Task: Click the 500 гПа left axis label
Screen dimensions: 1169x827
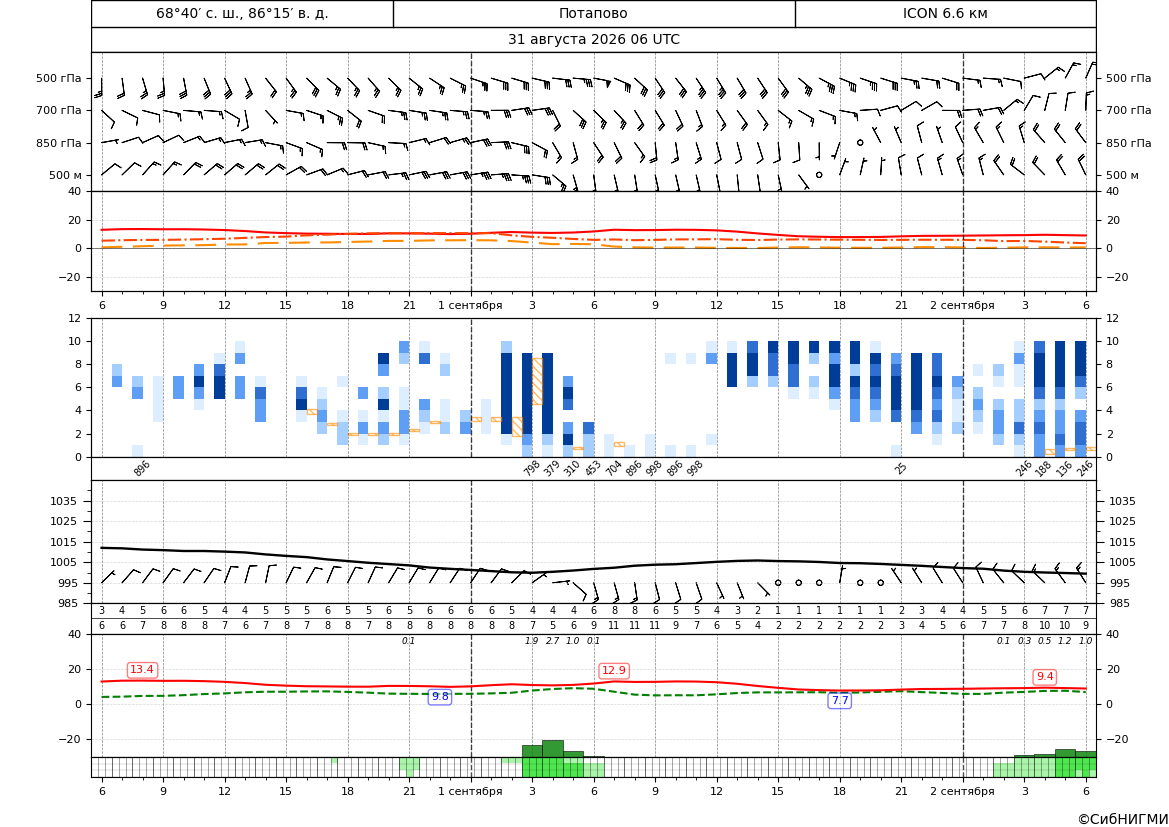Action: (x=59, y=78)
